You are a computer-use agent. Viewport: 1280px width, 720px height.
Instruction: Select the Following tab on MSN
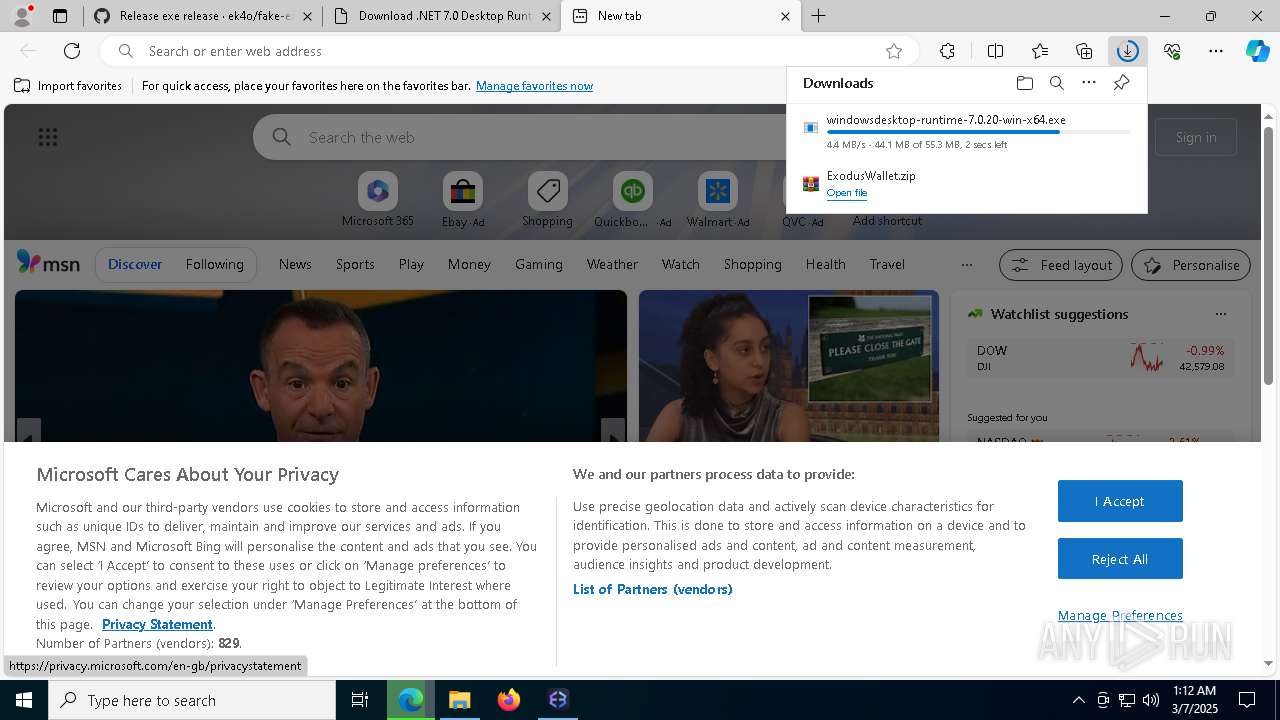point(214,264)
